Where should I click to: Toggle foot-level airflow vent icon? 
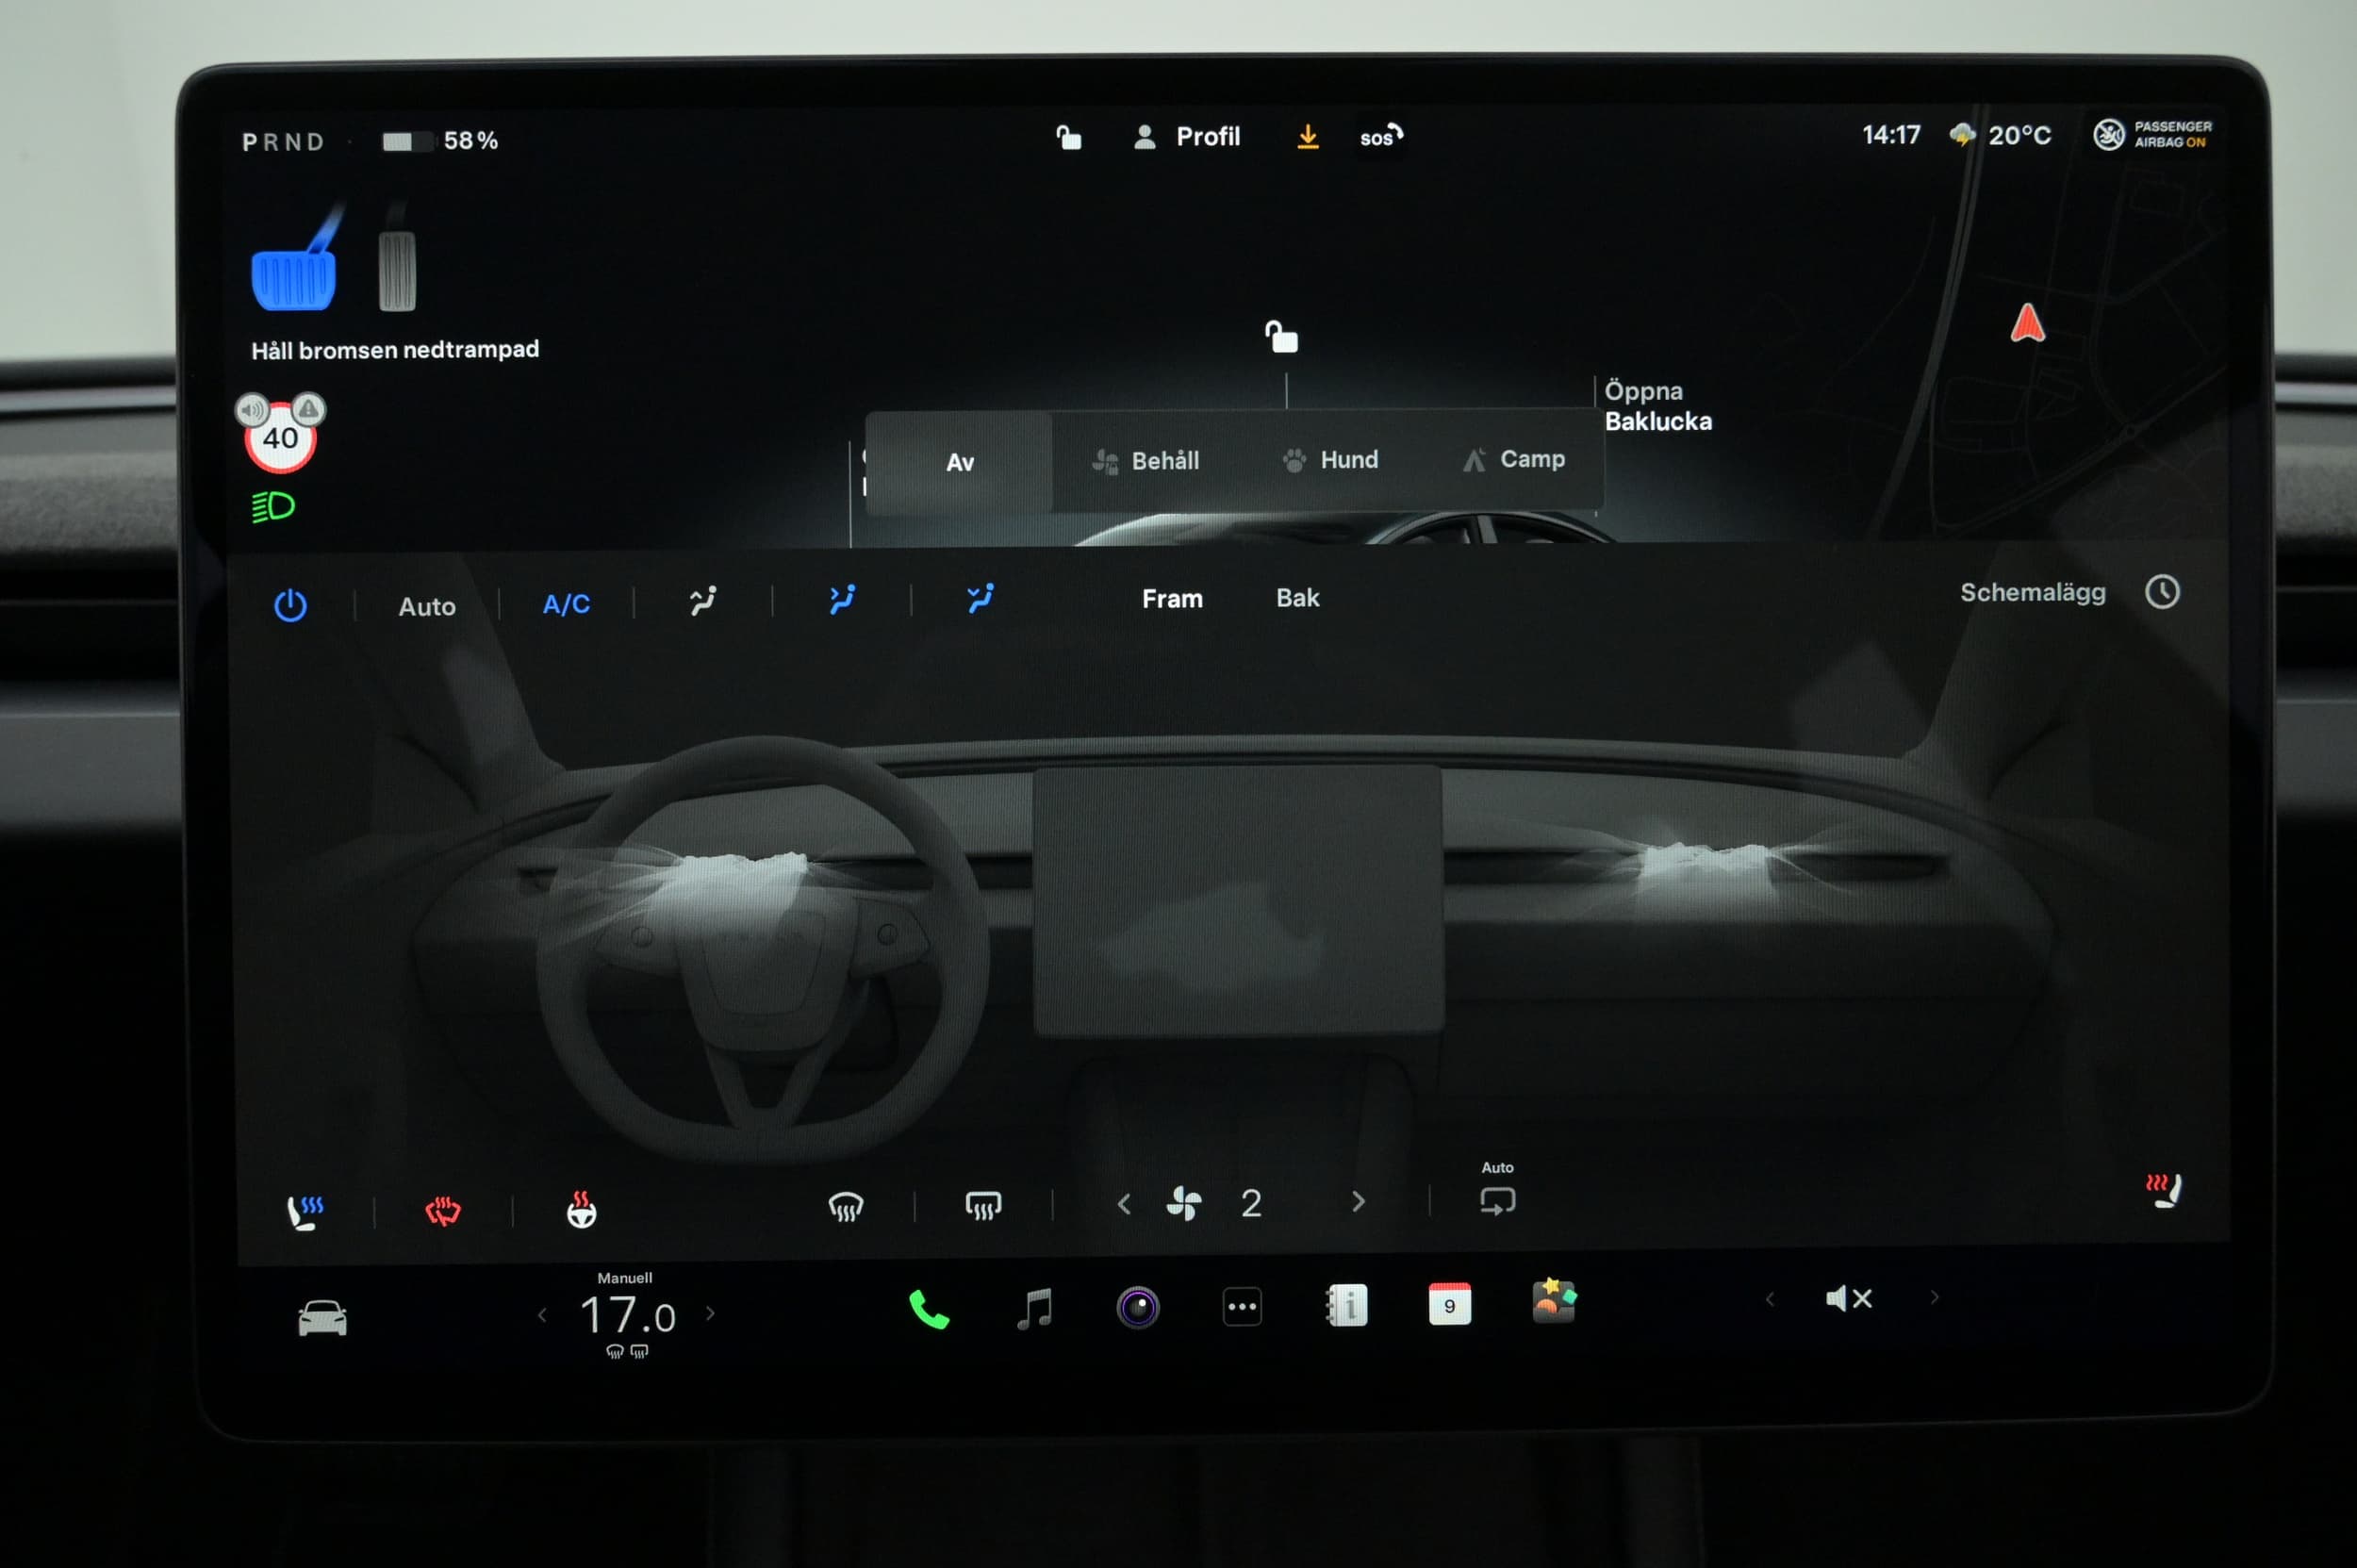pyautogui.click(x=980, y=598)
